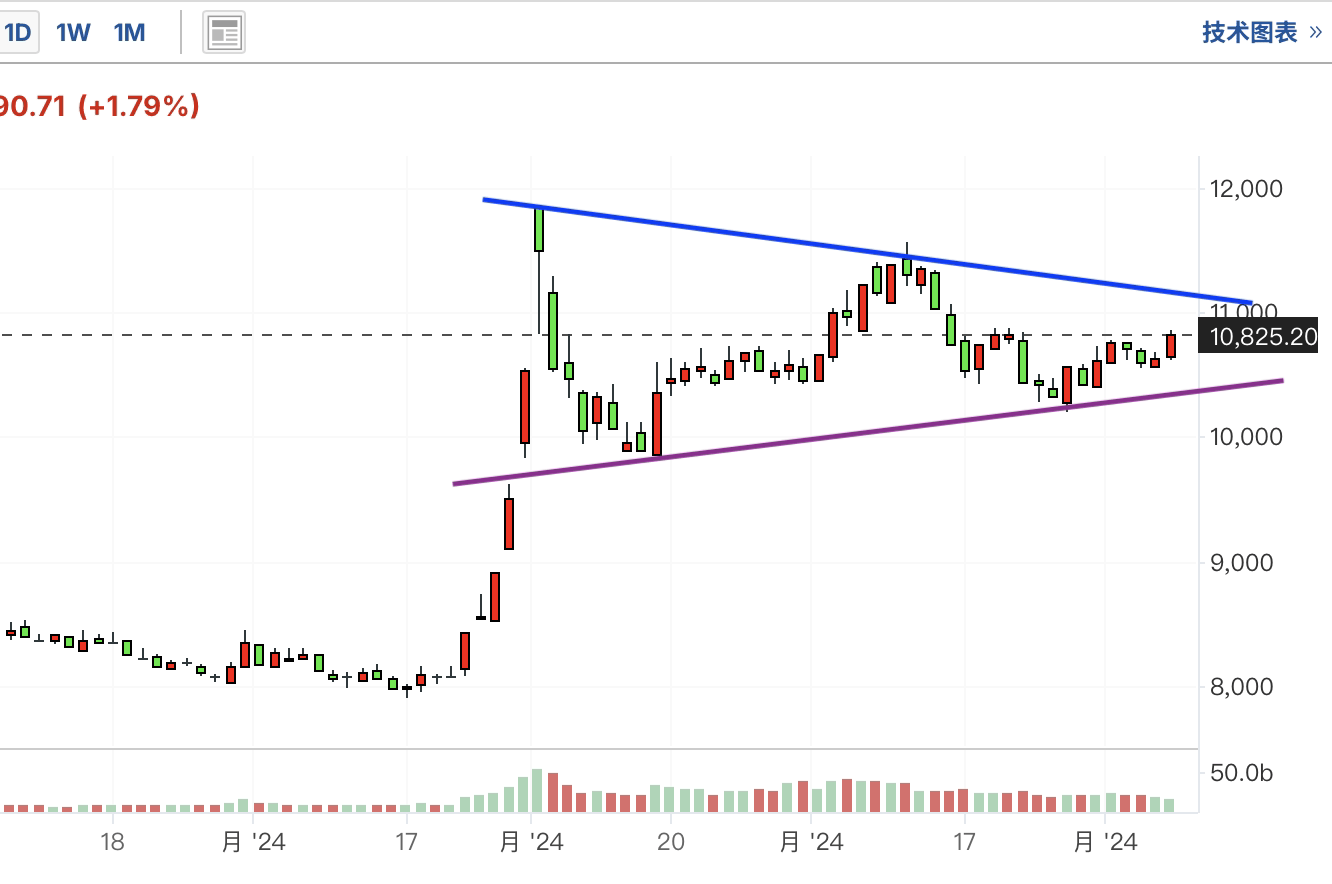This screenshot has height=884, width=1332.
Task: Open the 技术图表 technical chart link
Action: coord(1262,32)
